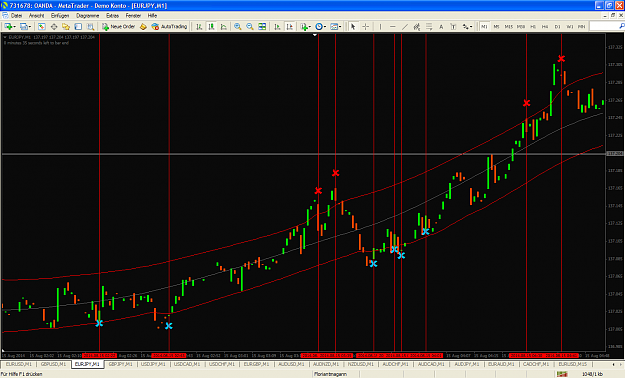Select the text label tool
The image size is (625, 378).
click(x=453, y=26)
